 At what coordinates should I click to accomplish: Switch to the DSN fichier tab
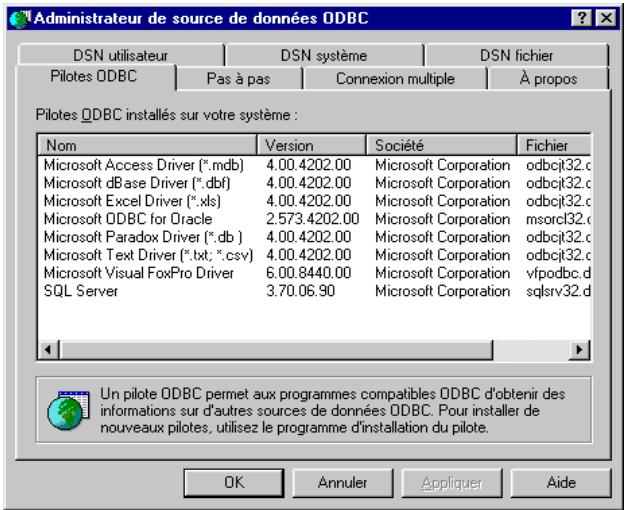point(516,55)
